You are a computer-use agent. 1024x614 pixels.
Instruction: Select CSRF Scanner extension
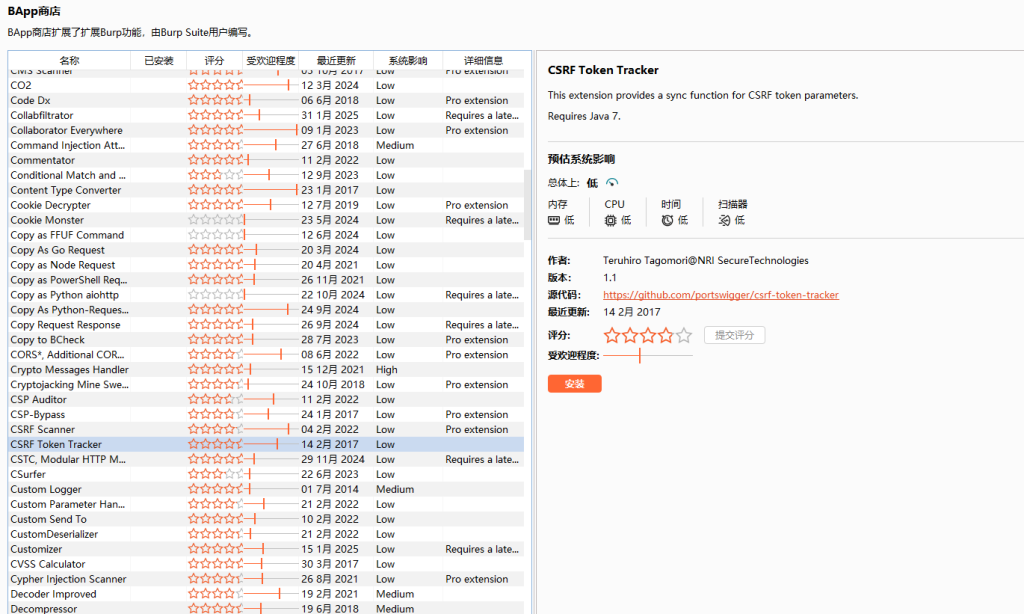coord(266,430)
